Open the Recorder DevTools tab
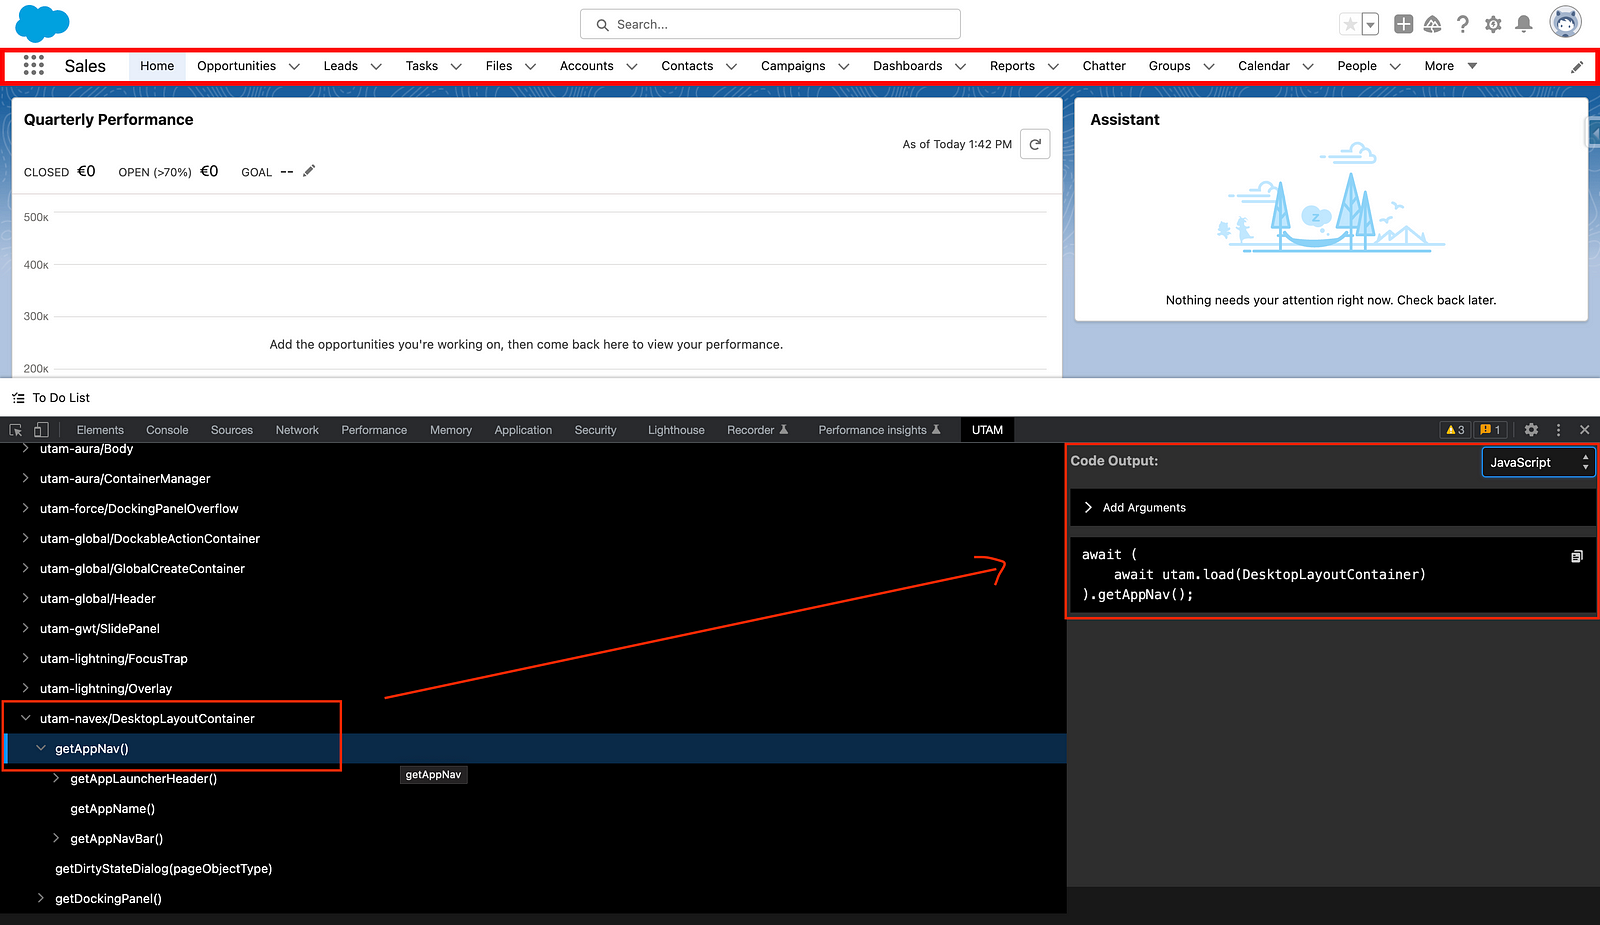The width and height of the screenshot is (1600, 925). click(x=757, y=430)
